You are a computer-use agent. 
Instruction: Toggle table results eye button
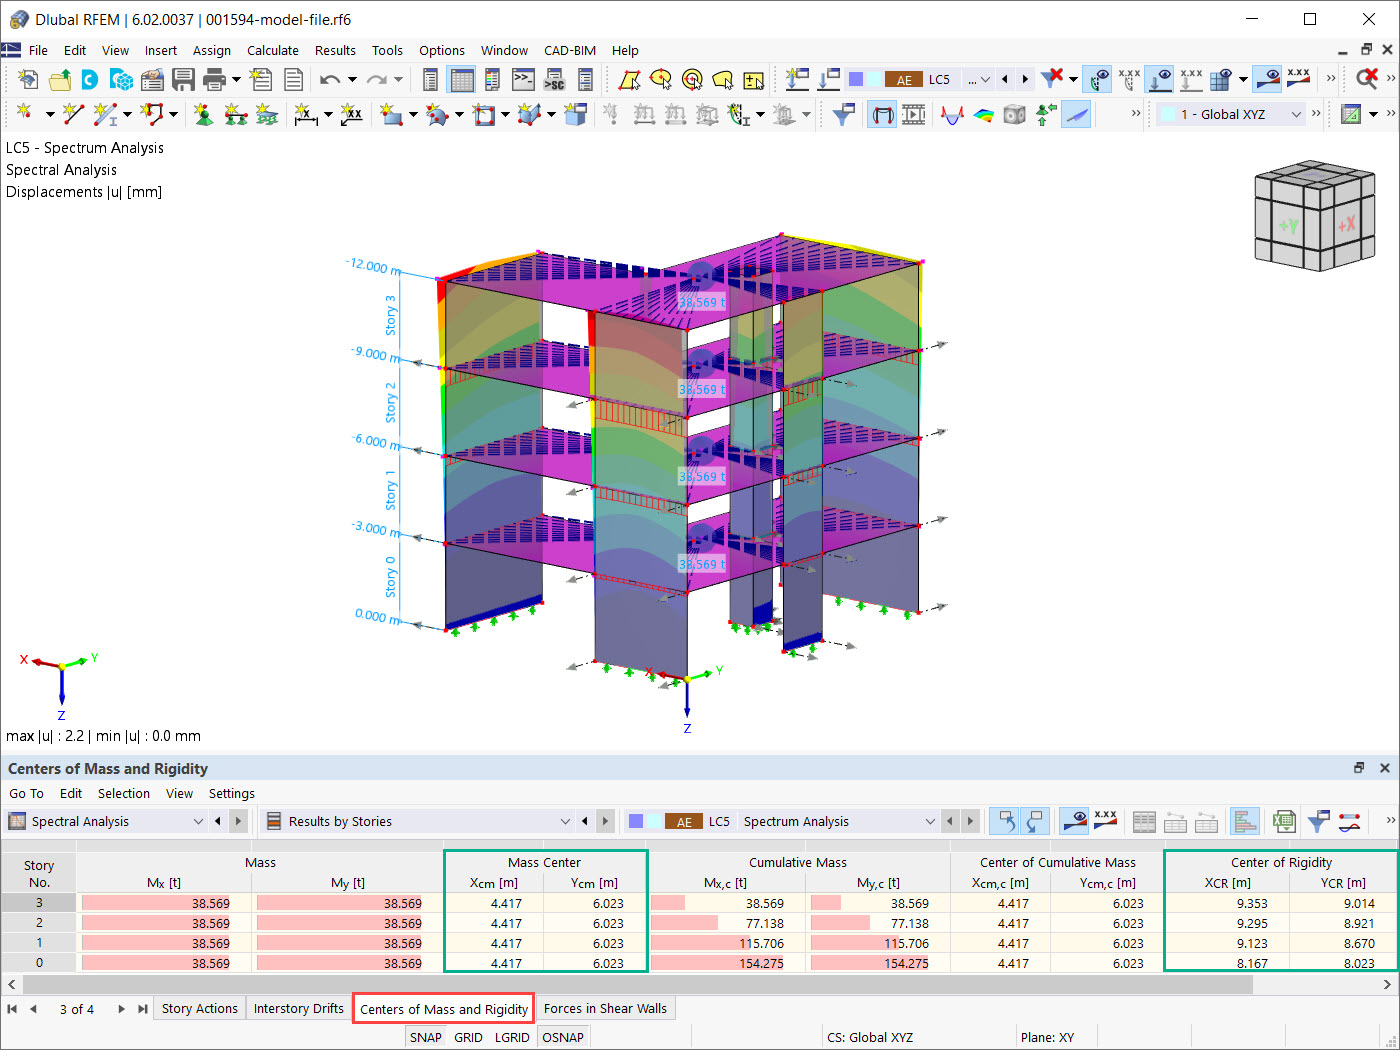pos(1074,821)
